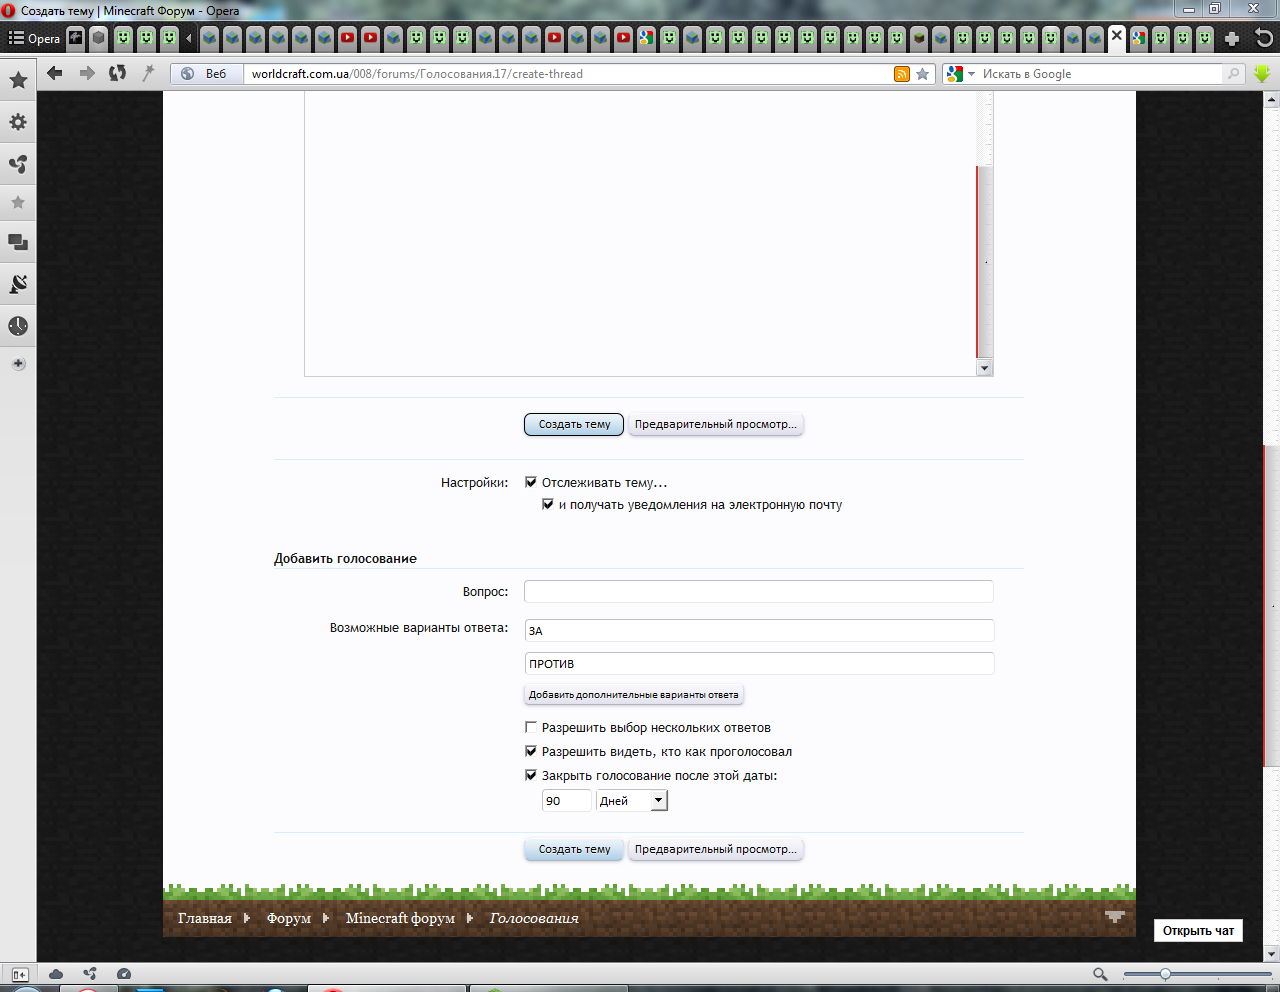Click the add panel plus in sidebar
Screen dimensions: 1280x992
click(18, 364)
